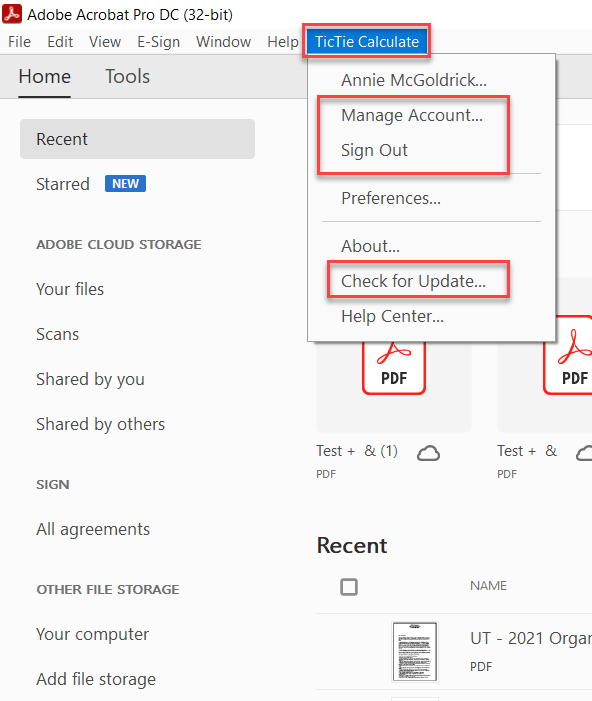The width and height of the screenshot is (592, 701).
Task: Tick the select-all checkbox in Recent list
Action: point(349,587)
